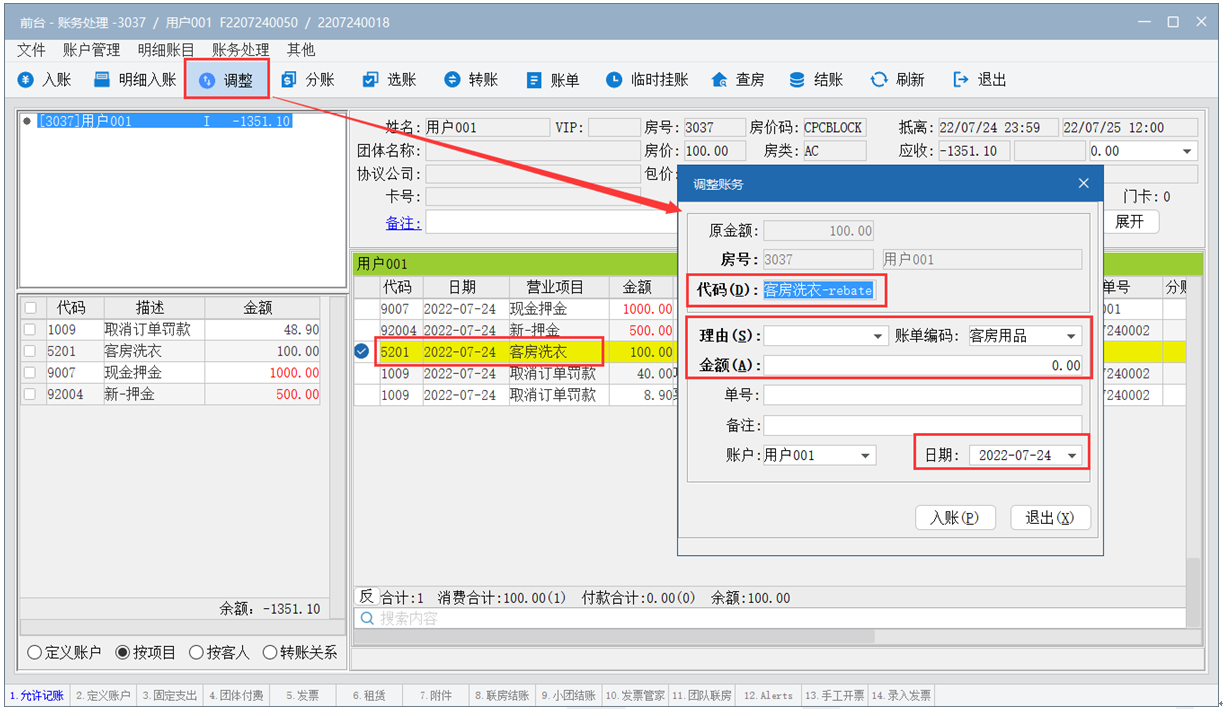The width and height of the screenshot is (1223, 709).
Task: Toggle the header checkbox beside 代码
Action: 31,308
